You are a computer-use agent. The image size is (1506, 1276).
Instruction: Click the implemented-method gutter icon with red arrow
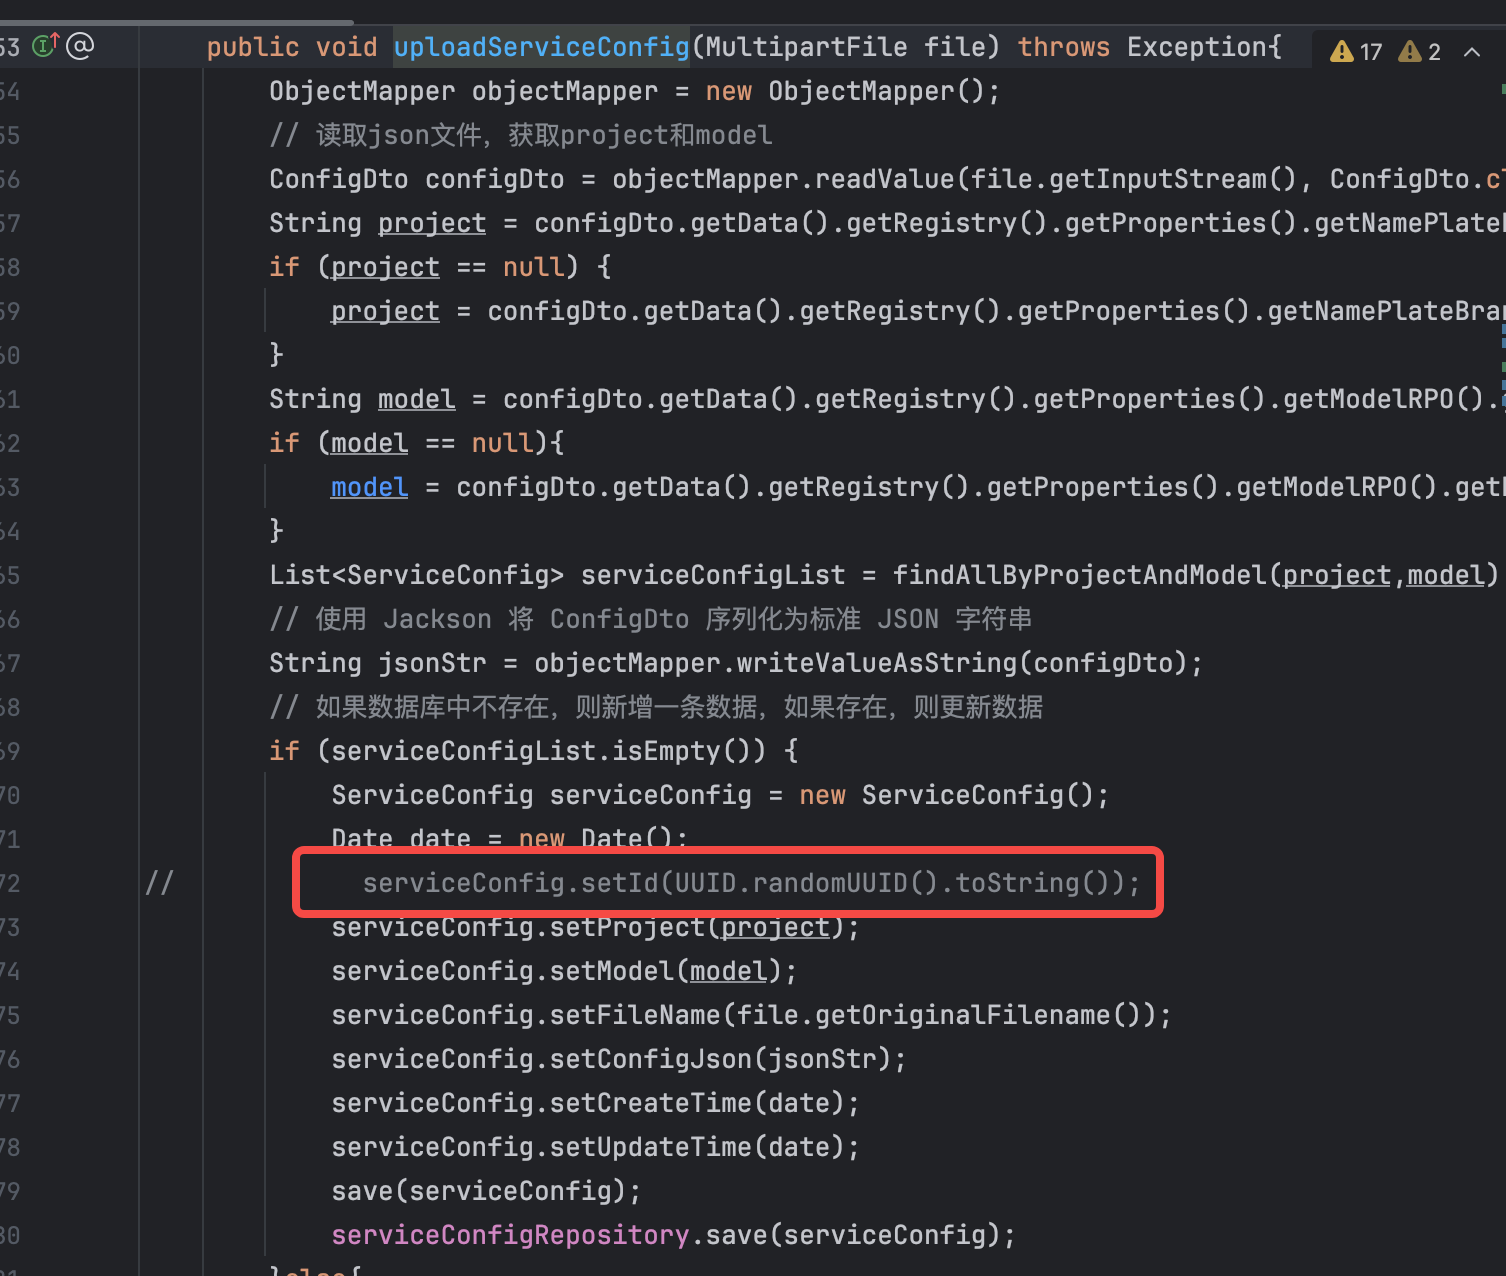pyautogui.click(x=46, y=46)
